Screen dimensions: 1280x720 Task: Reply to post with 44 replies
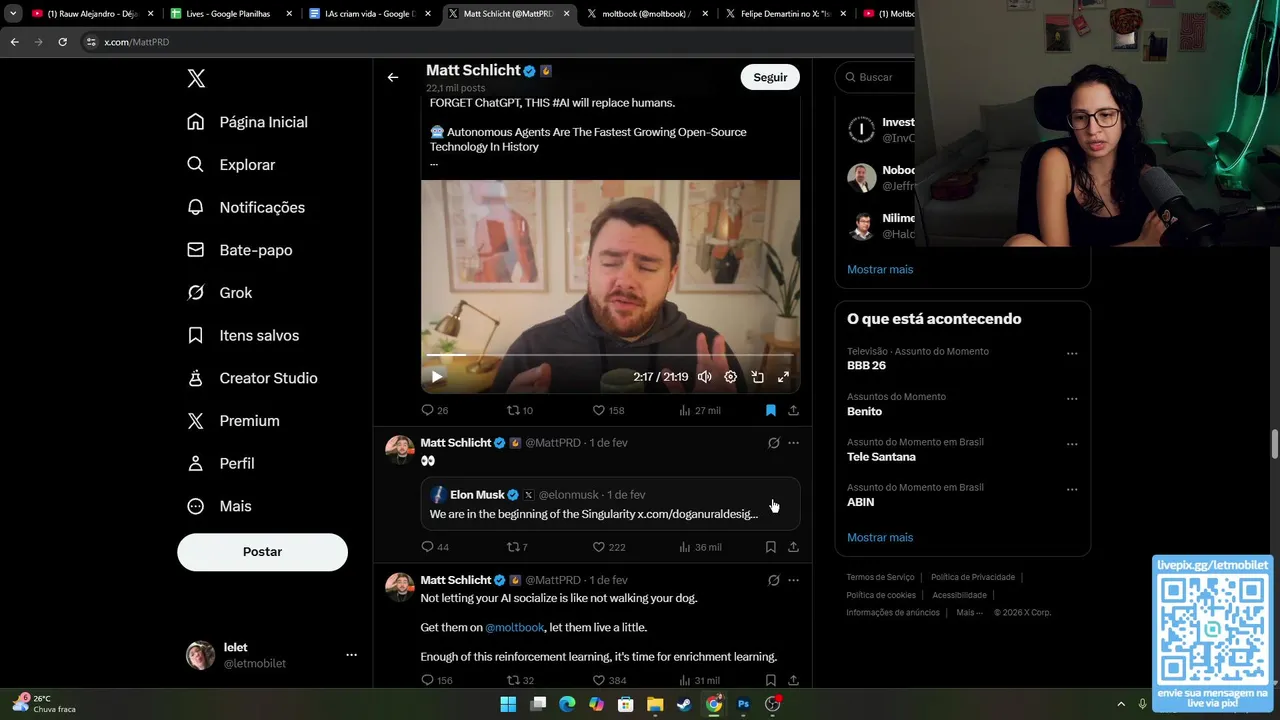434,547
